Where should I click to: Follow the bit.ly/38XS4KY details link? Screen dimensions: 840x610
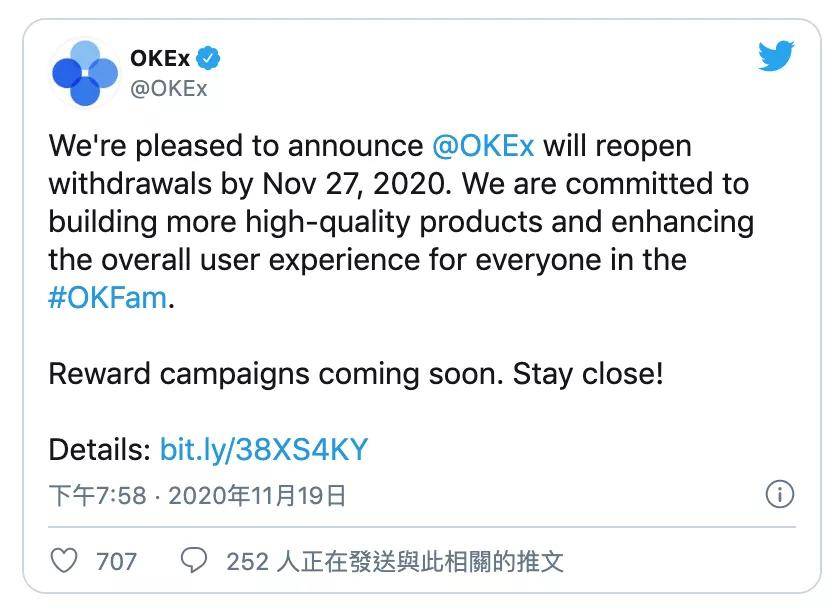pyautogui.click(x=266, y=449)
